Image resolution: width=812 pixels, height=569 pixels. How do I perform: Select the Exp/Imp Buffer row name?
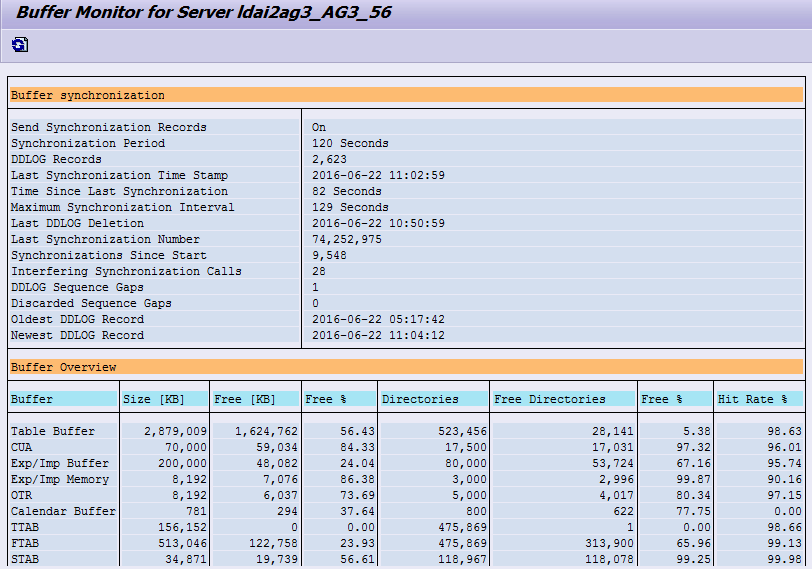tap(60, 464)
